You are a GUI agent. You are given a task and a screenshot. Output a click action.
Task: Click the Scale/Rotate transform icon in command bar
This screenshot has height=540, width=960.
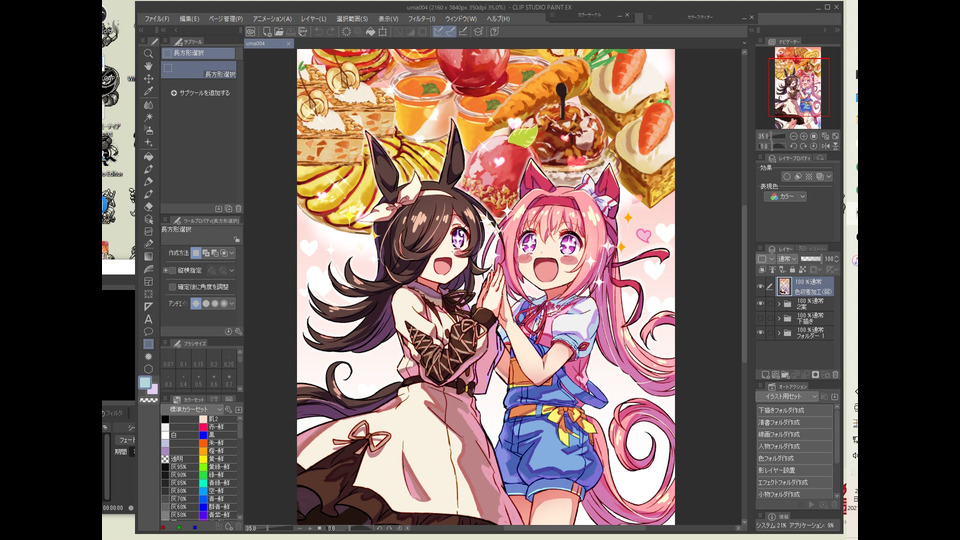383,31
